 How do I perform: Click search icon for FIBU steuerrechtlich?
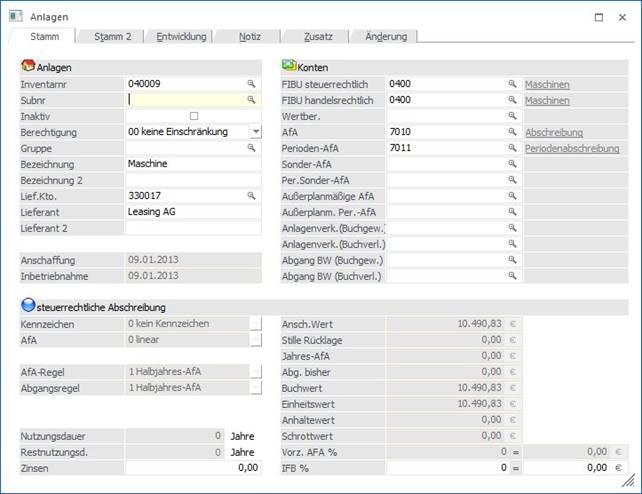[512, 84]
